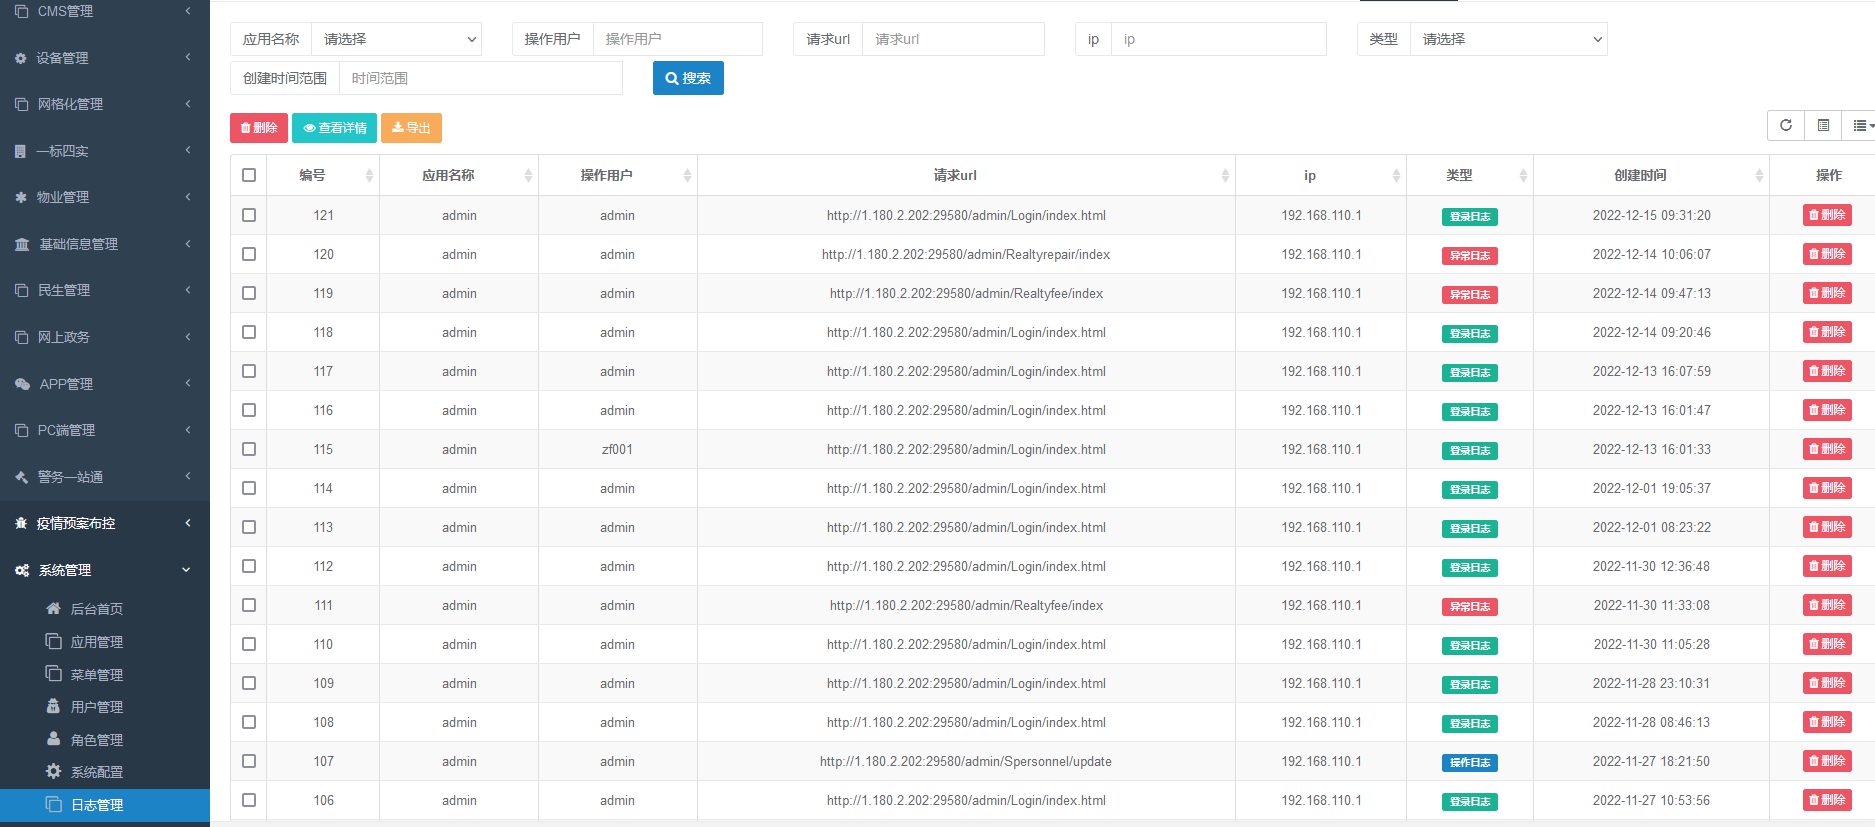This screenshot has width=1875, height=827.
Task: Toggle the table card view icon
Action: pyautogui.click(x=1823, y=125)
